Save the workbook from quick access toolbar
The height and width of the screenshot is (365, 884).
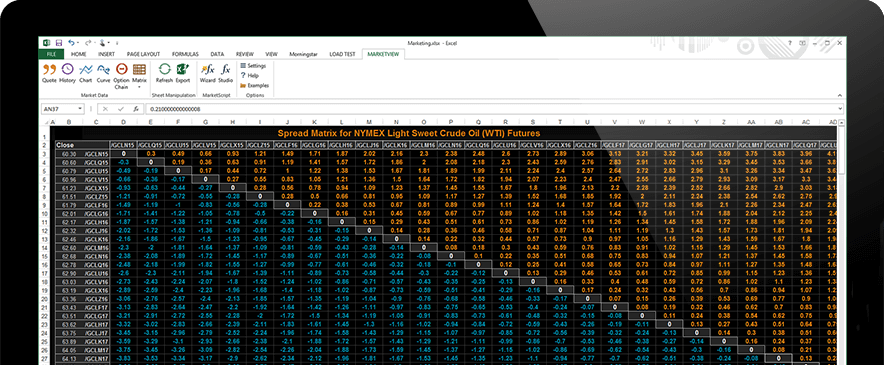58,42
